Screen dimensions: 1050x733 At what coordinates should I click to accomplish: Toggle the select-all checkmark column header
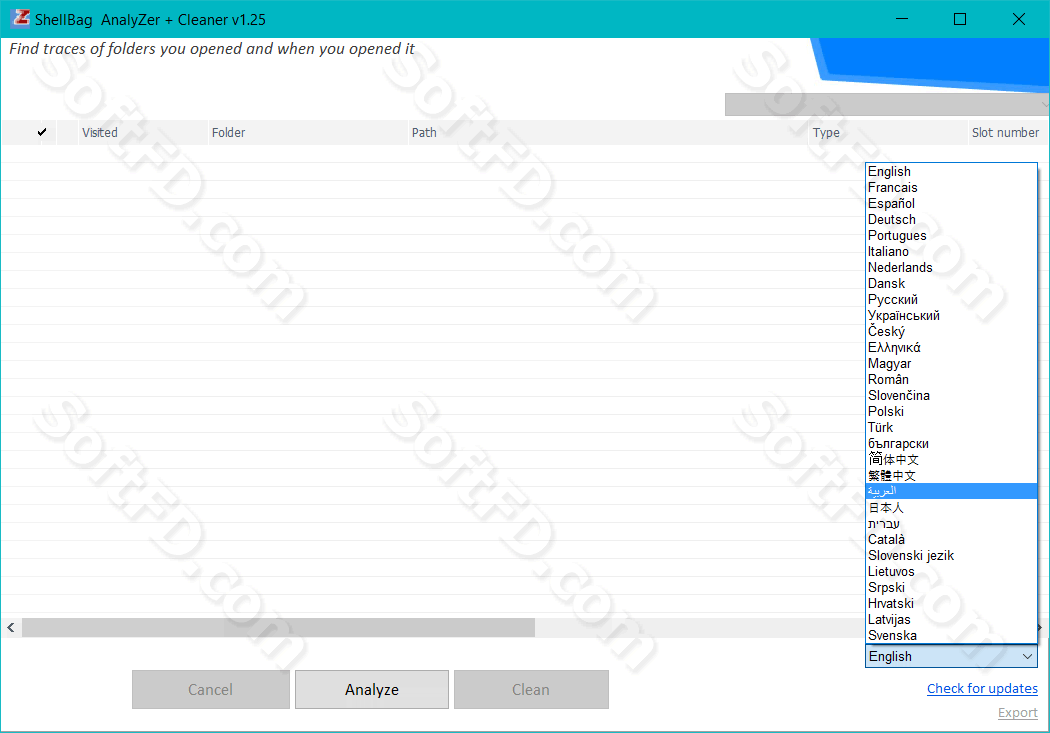pyautogui.click(x=42, y=133)
